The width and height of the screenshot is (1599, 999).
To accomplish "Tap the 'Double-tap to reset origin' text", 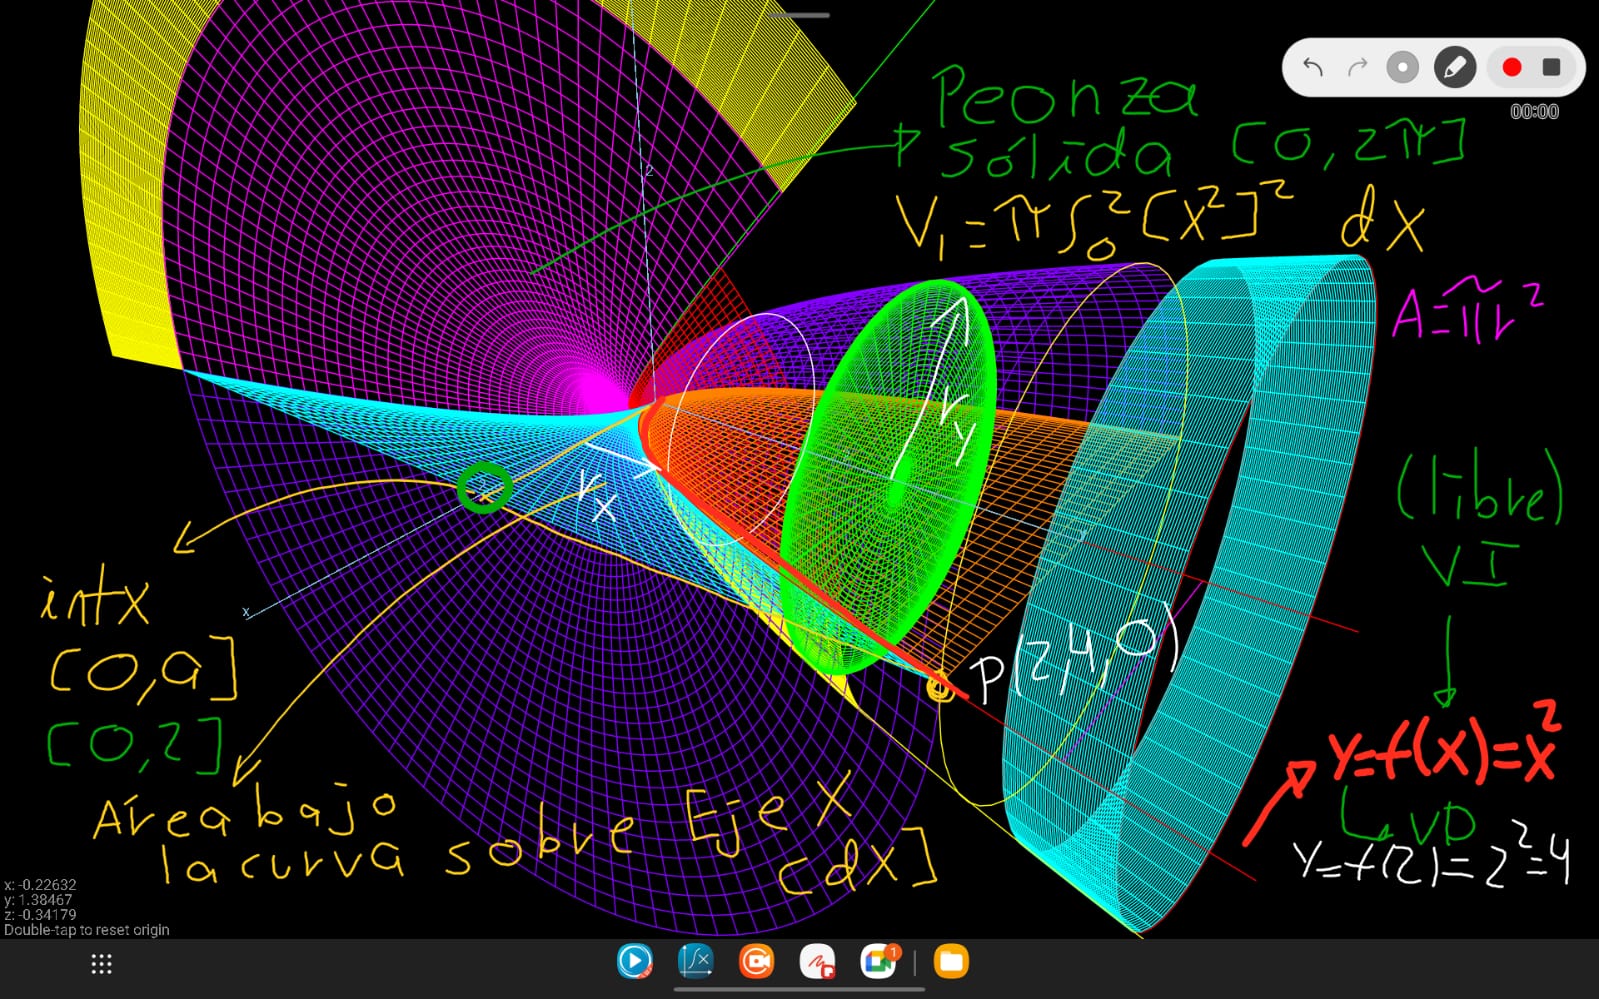I will [x=87, y=930].
